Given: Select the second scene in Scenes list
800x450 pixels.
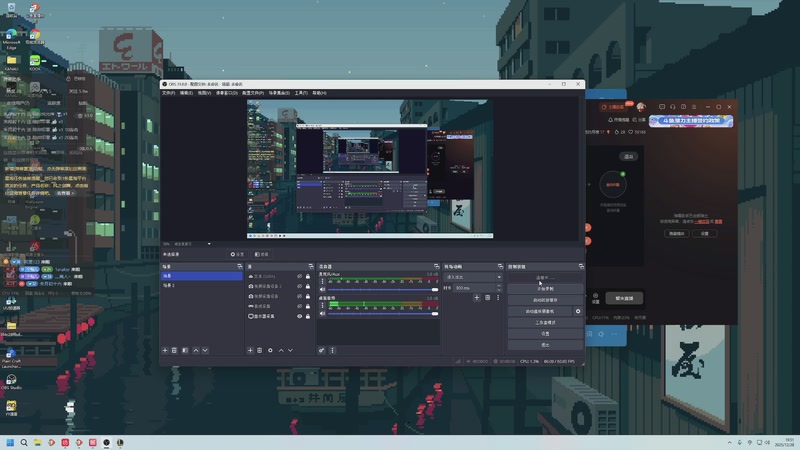Looking at the screenshot, I should [x=202, y=285].
